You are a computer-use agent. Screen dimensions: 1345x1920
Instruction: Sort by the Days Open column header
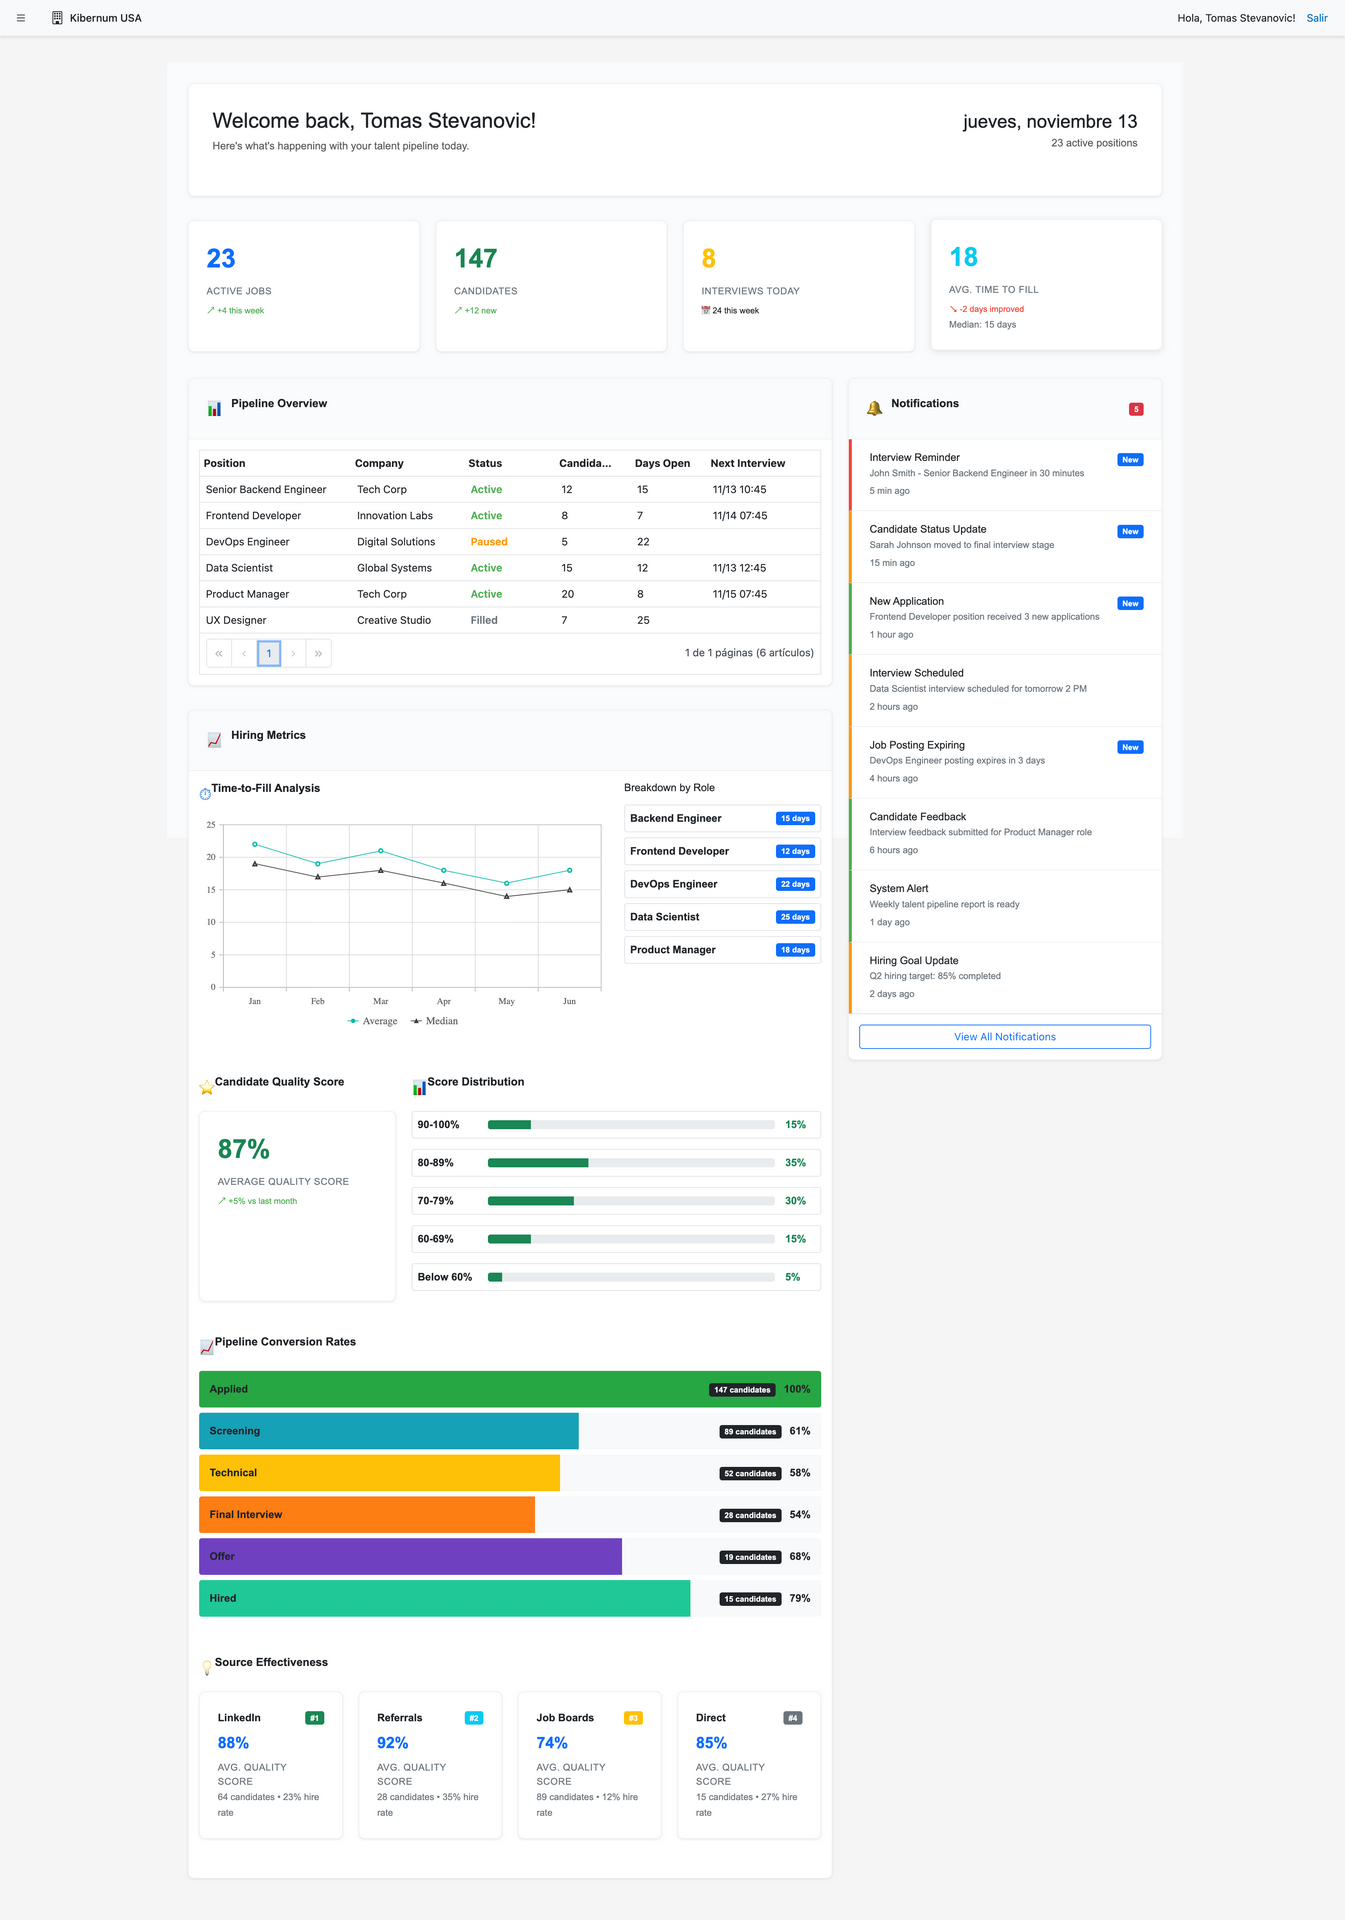(x=662, y=463)
